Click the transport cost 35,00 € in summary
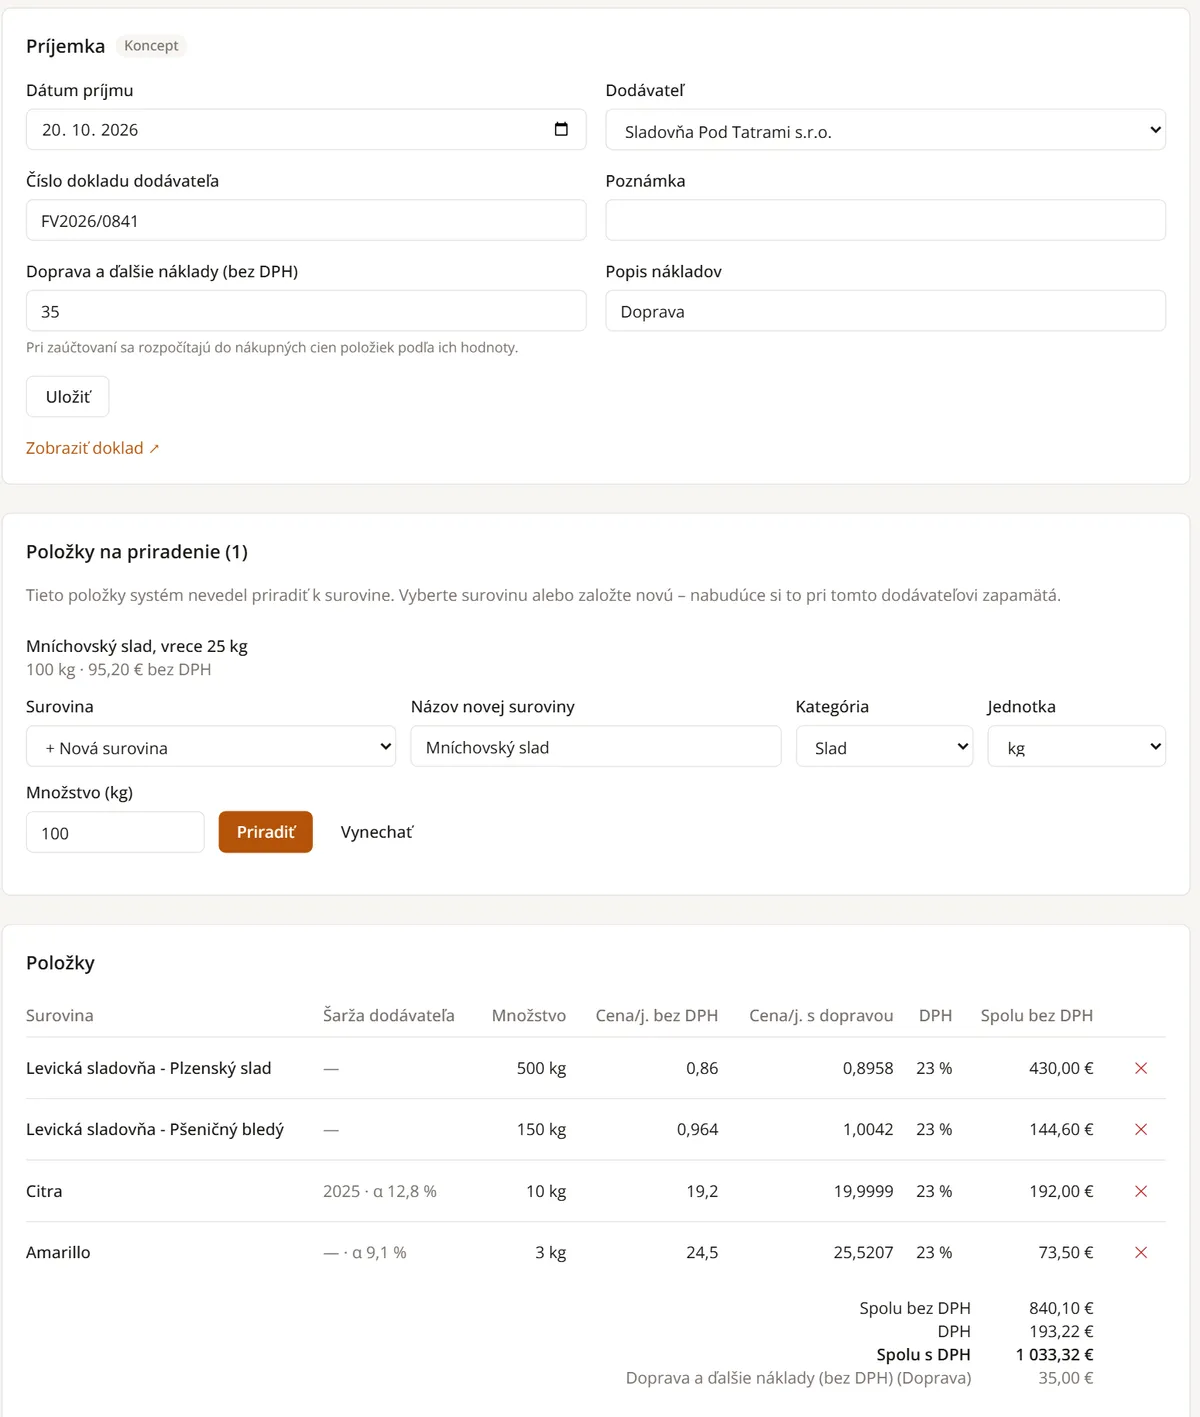The image size is (1200, 1417). [x=1066, y=1378]
